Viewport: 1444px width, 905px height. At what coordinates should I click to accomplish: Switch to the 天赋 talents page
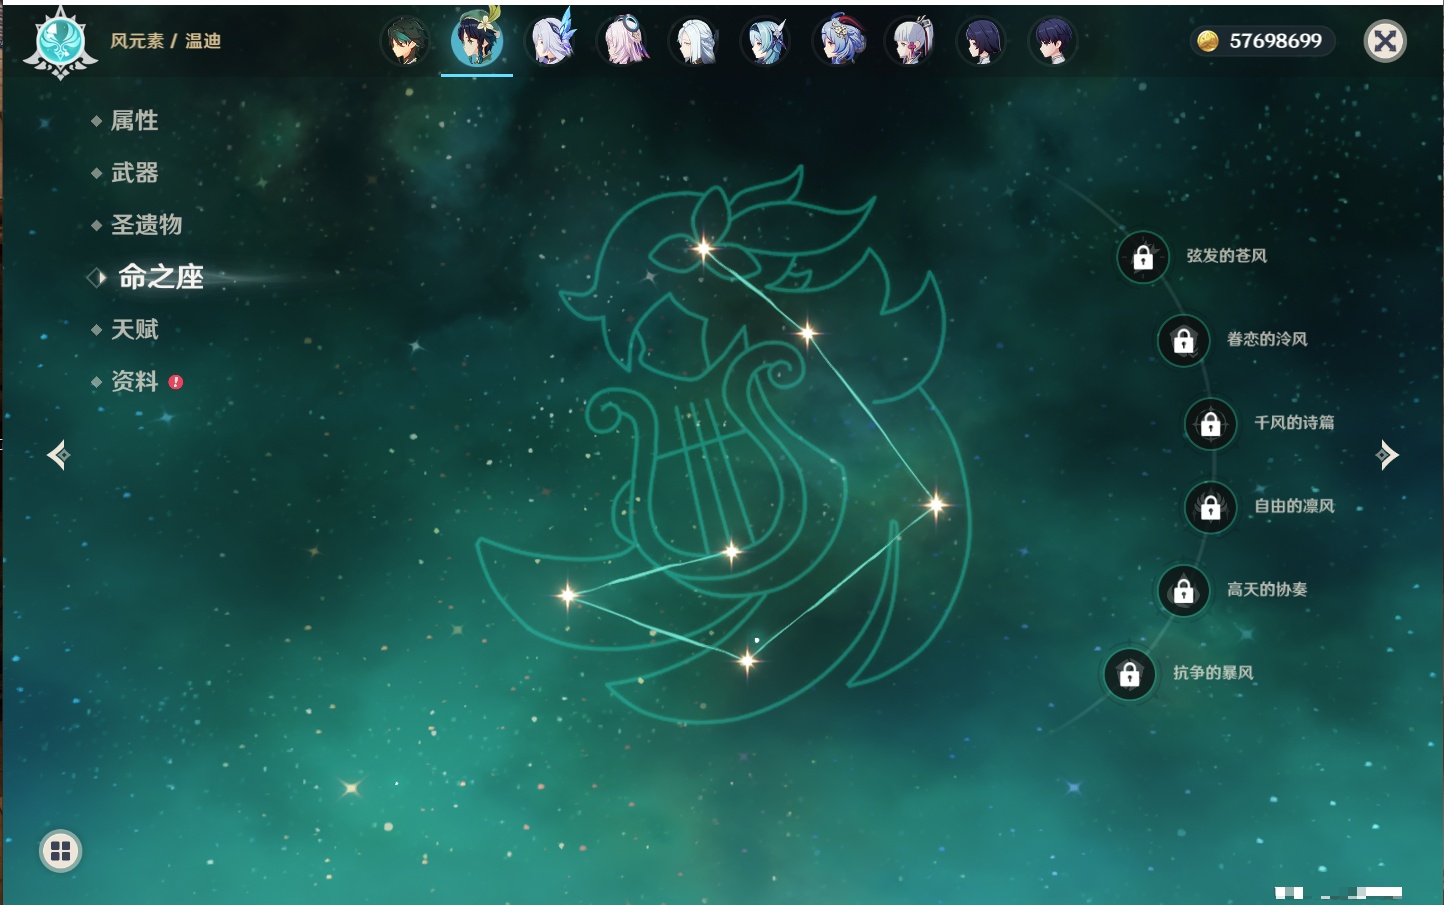click(x=134, y=329)
